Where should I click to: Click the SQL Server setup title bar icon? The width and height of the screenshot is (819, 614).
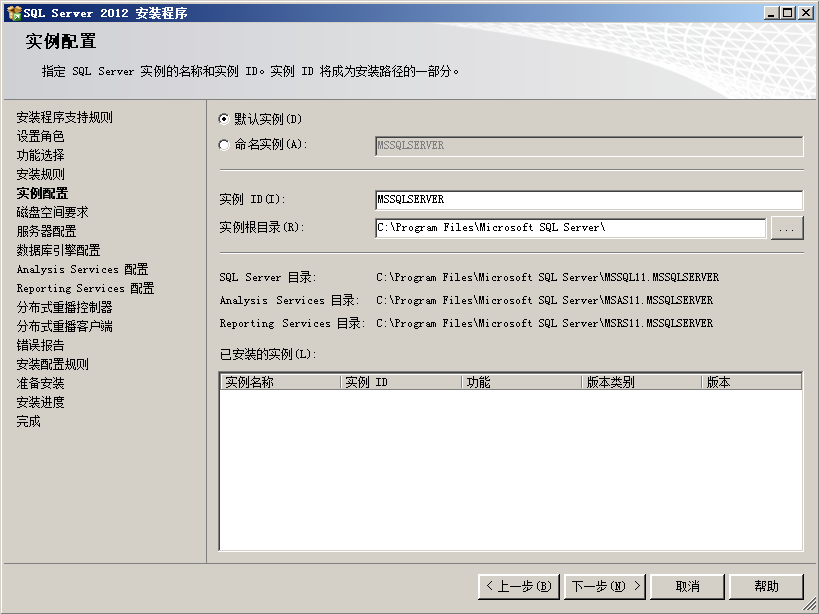tap(14, 13)
